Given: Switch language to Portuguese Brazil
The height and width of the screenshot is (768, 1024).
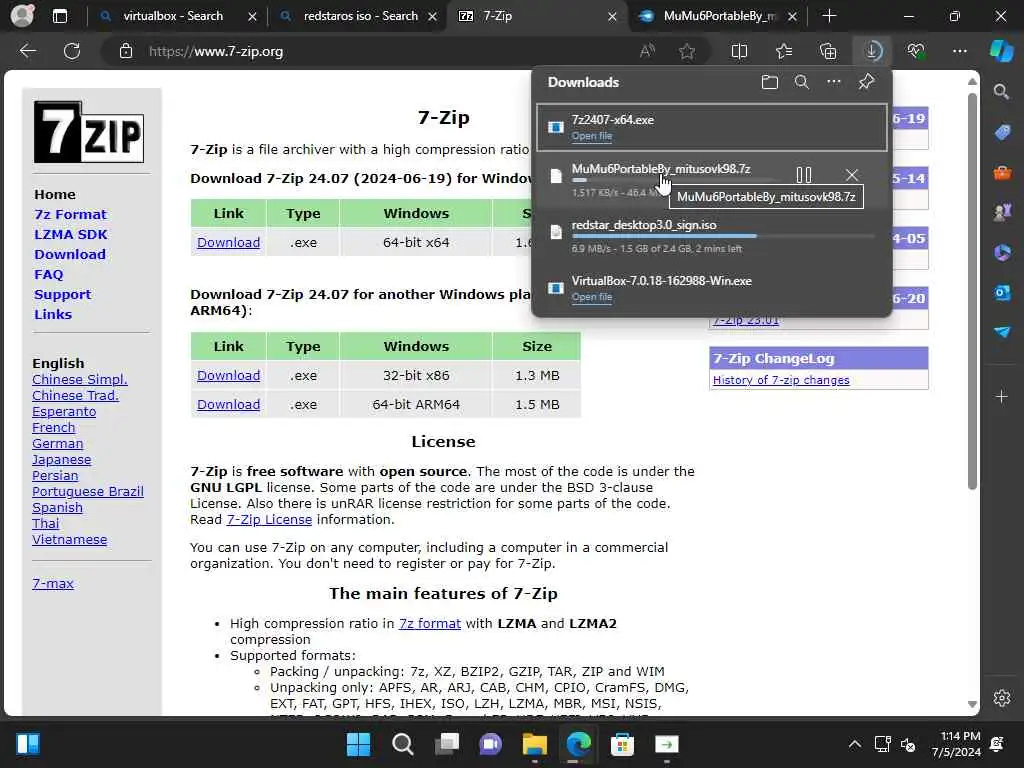Looking at the screenshot, I should click(x=88, y=492).
